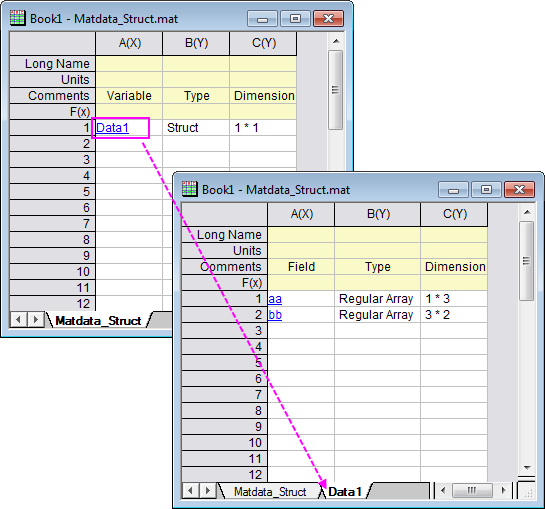
Task: Click select-all corner cell in front window
Action: (225, 215)
